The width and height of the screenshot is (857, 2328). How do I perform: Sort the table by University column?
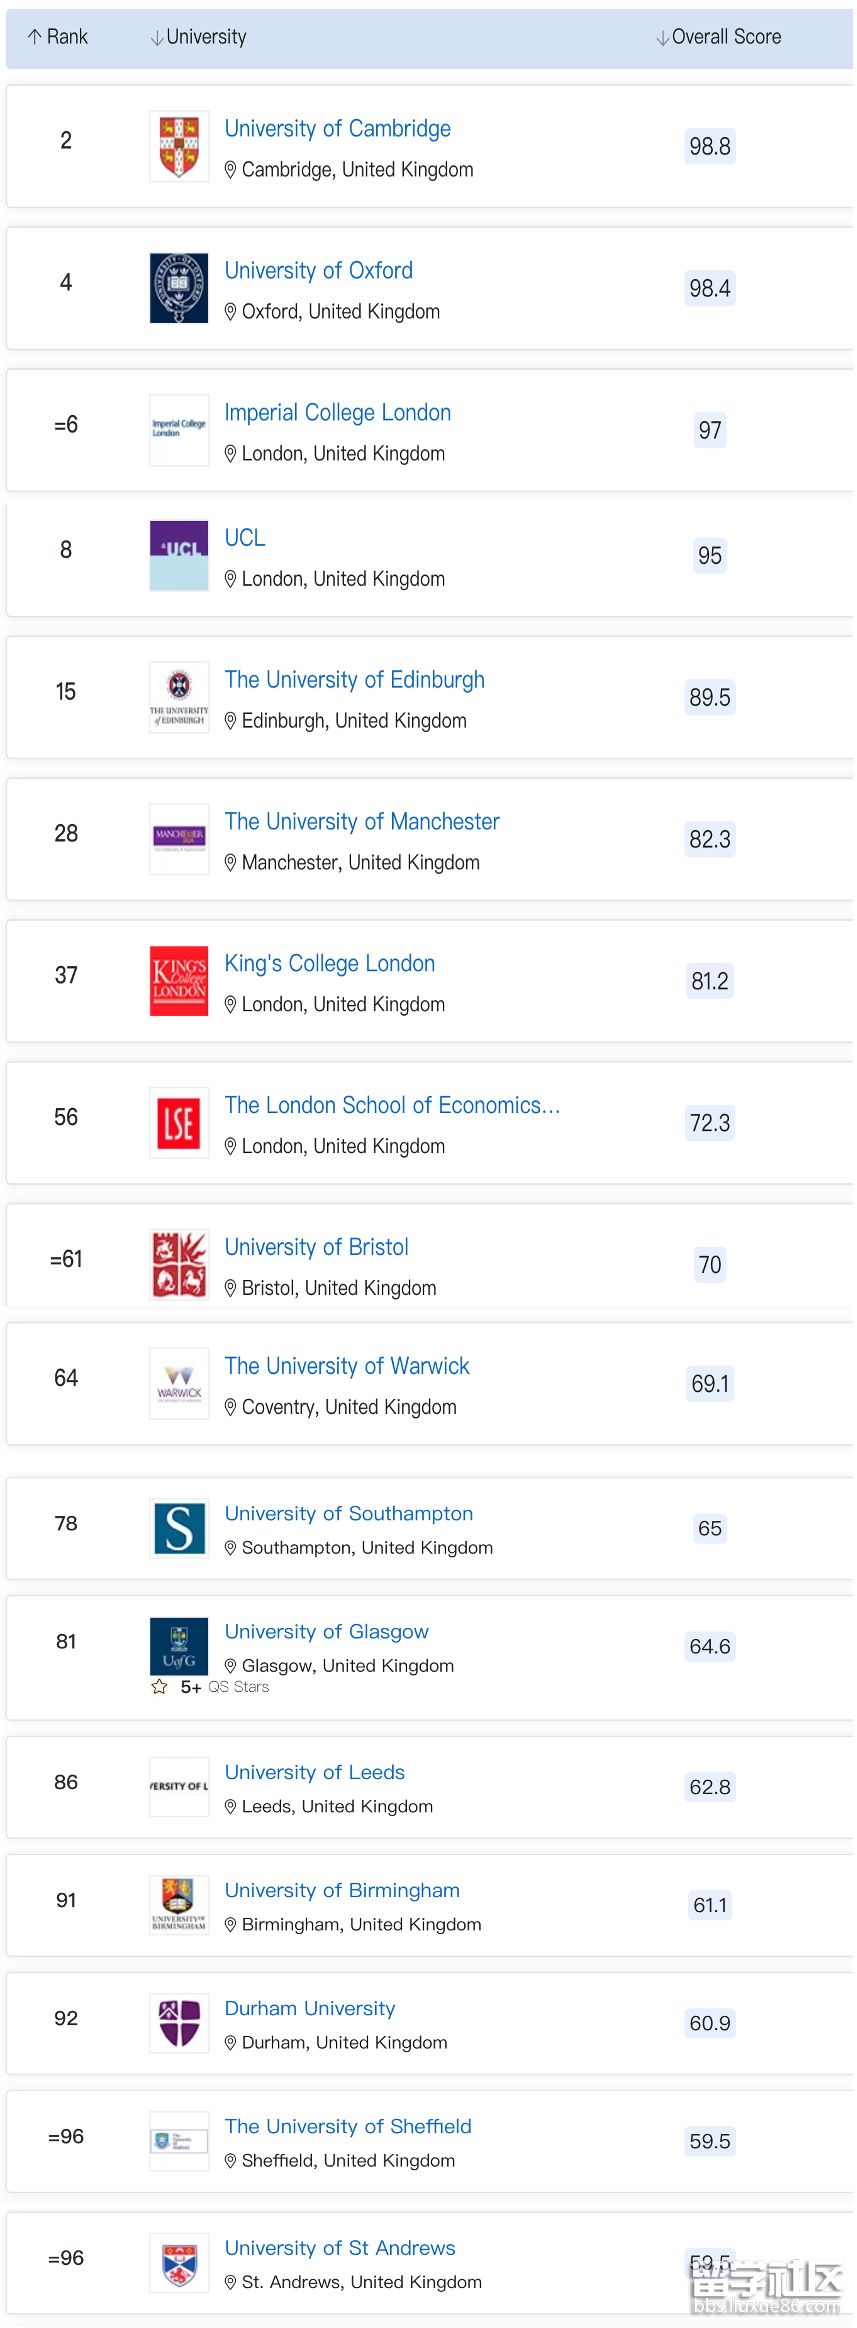(x=198, y=37)
